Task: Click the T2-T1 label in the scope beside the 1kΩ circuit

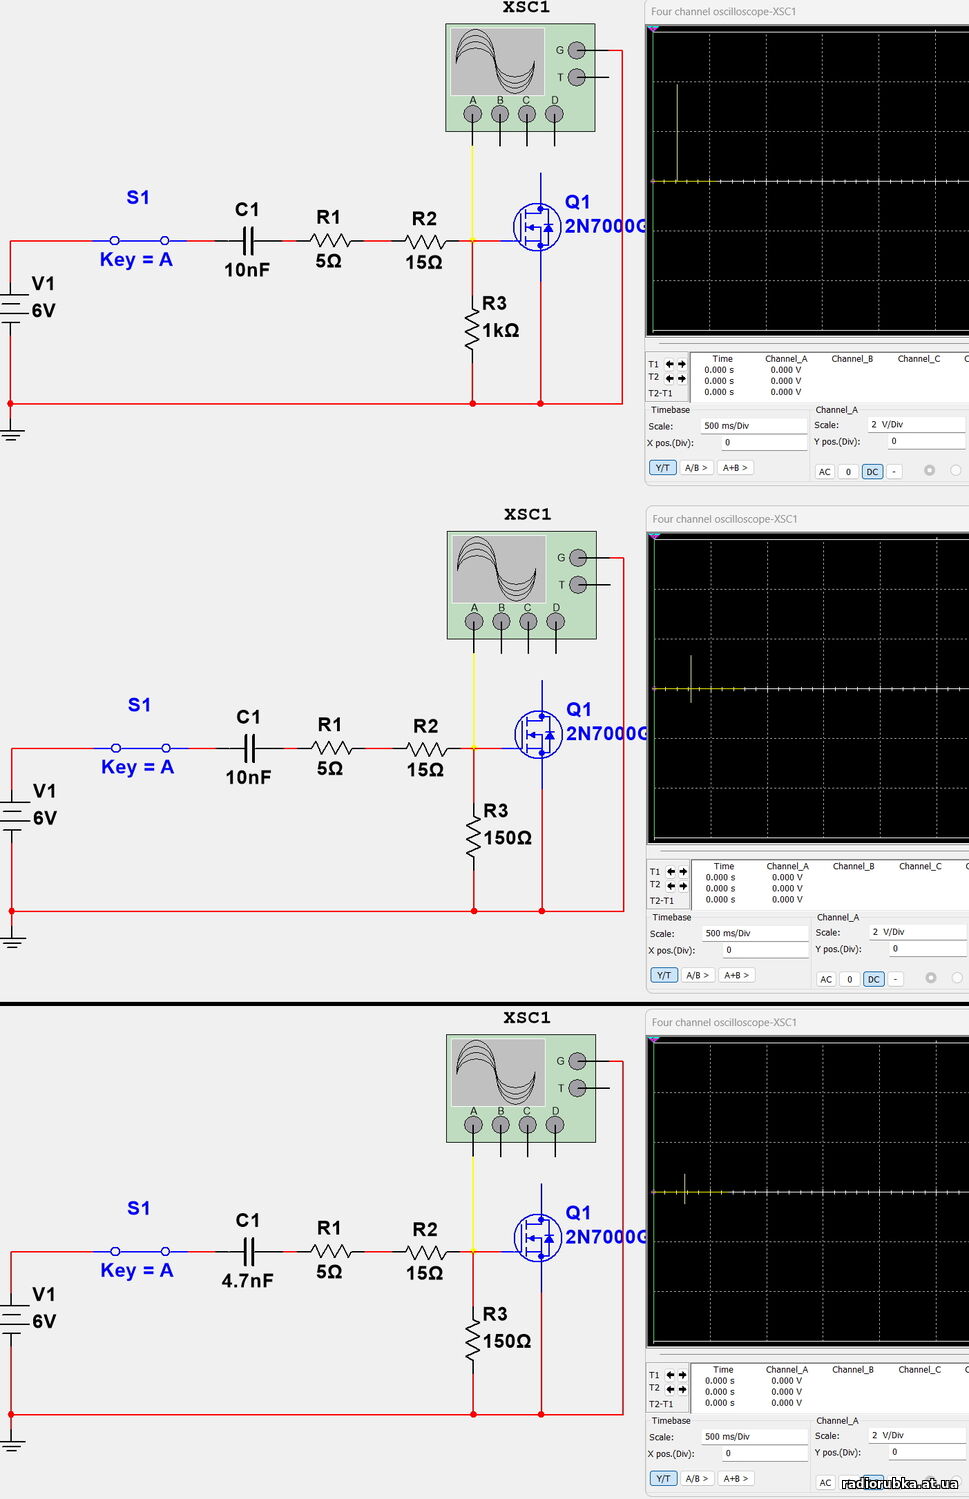Action: tap(660, 393)
